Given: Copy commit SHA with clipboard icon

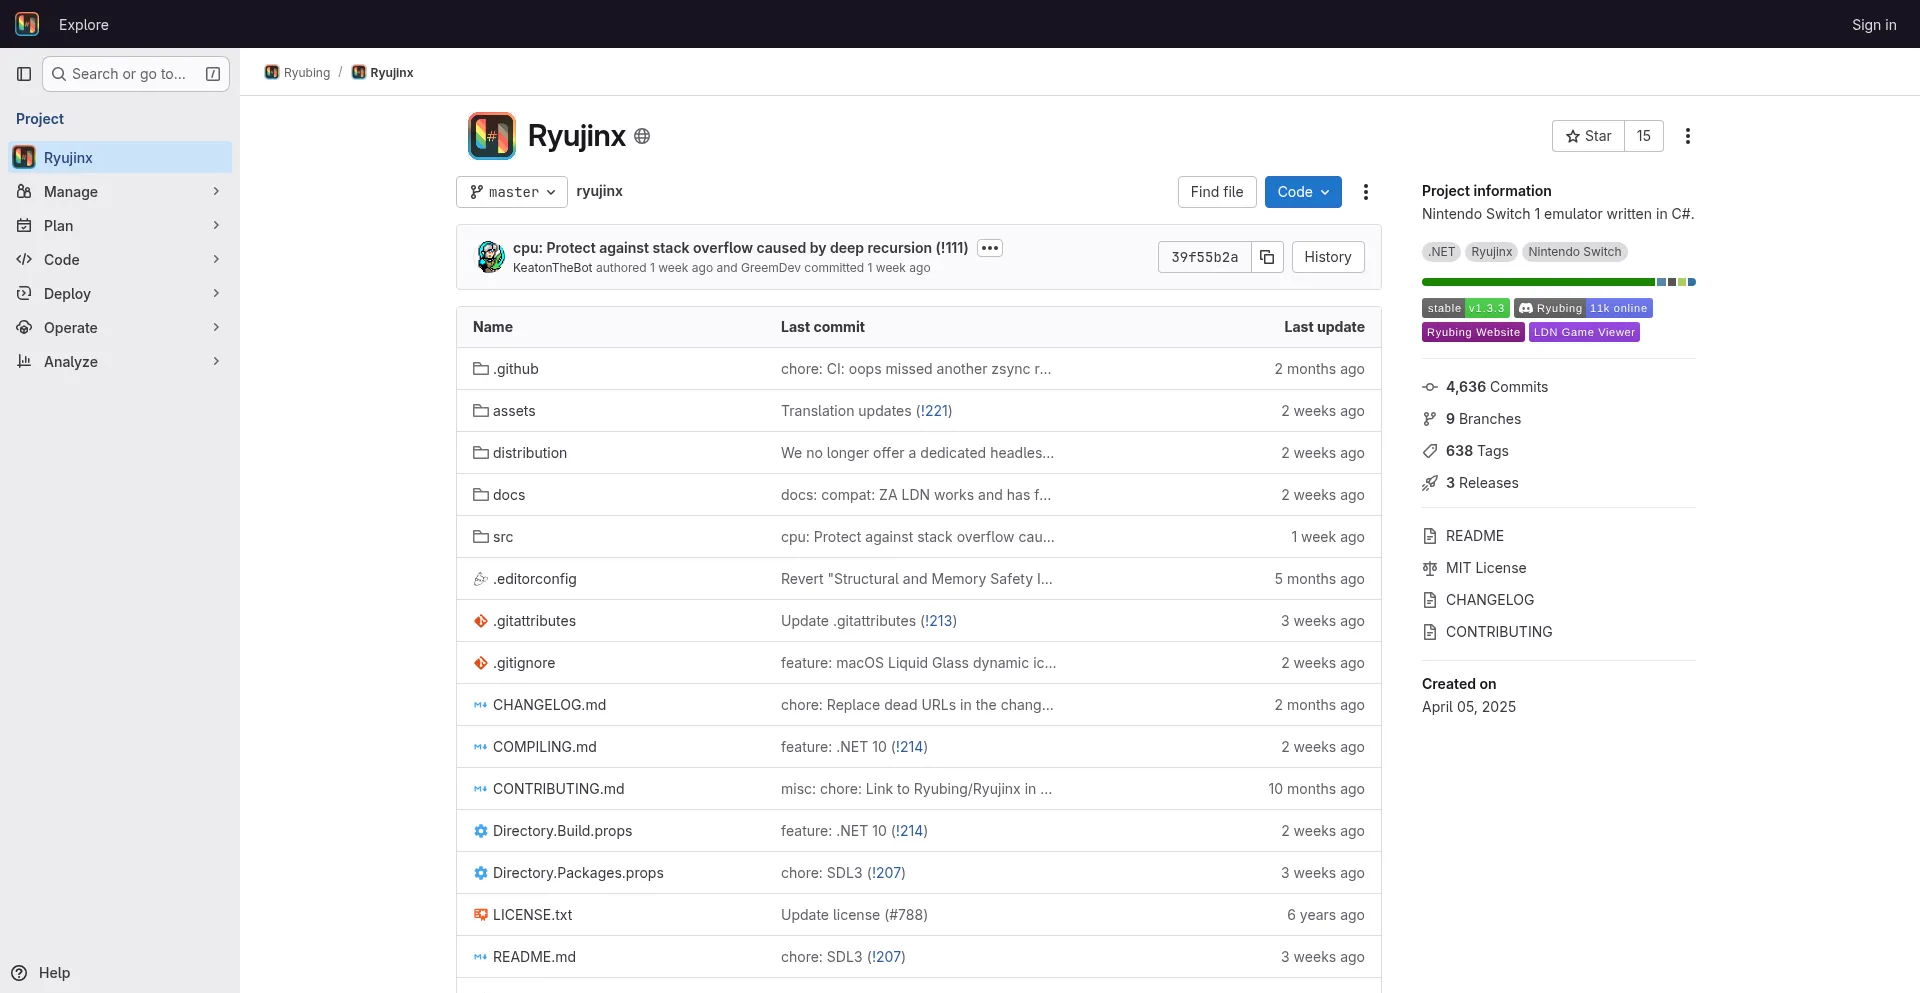Looking at the screenshot, I should (x=1267, y=257).
